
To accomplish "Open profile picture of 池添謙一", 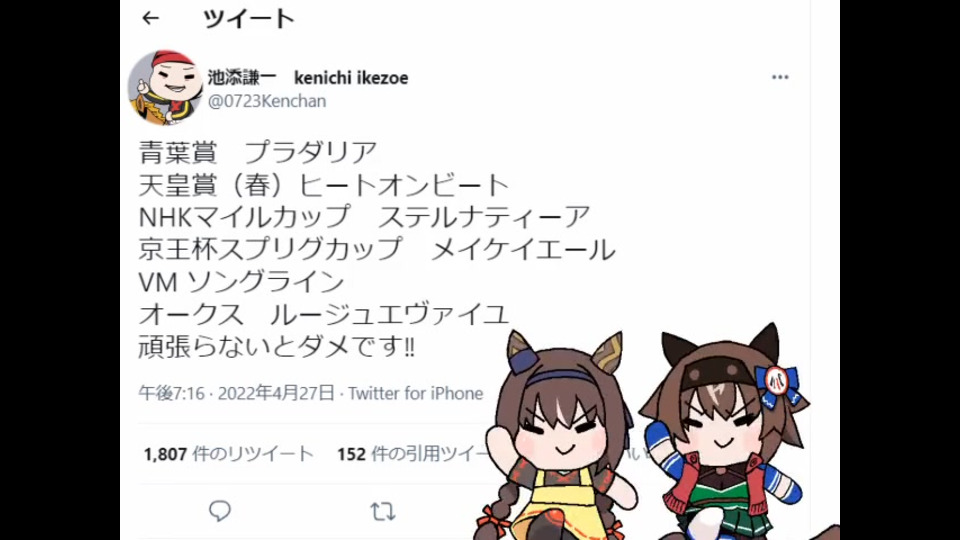I will (165, 88).
